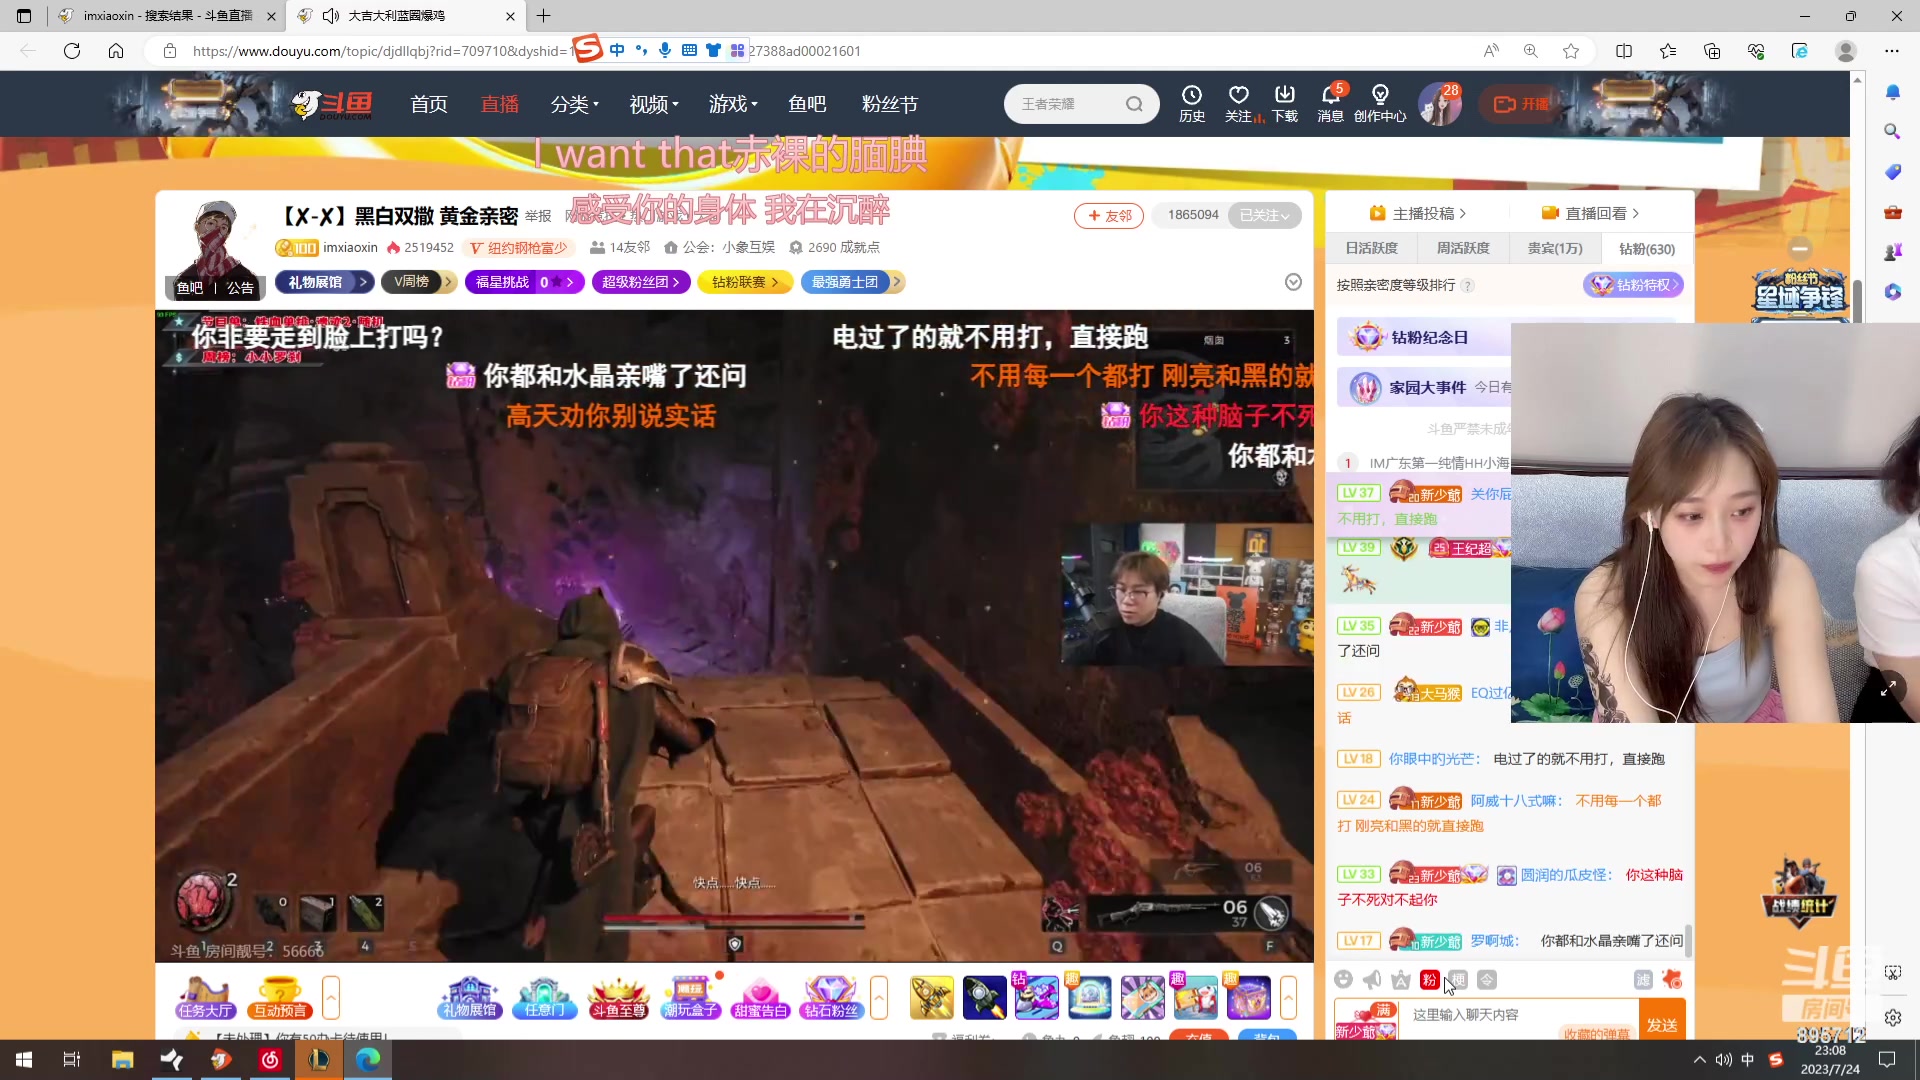
Task: Click the horn broadcast icon above chat input
Action: click(x=1372, y=980)
